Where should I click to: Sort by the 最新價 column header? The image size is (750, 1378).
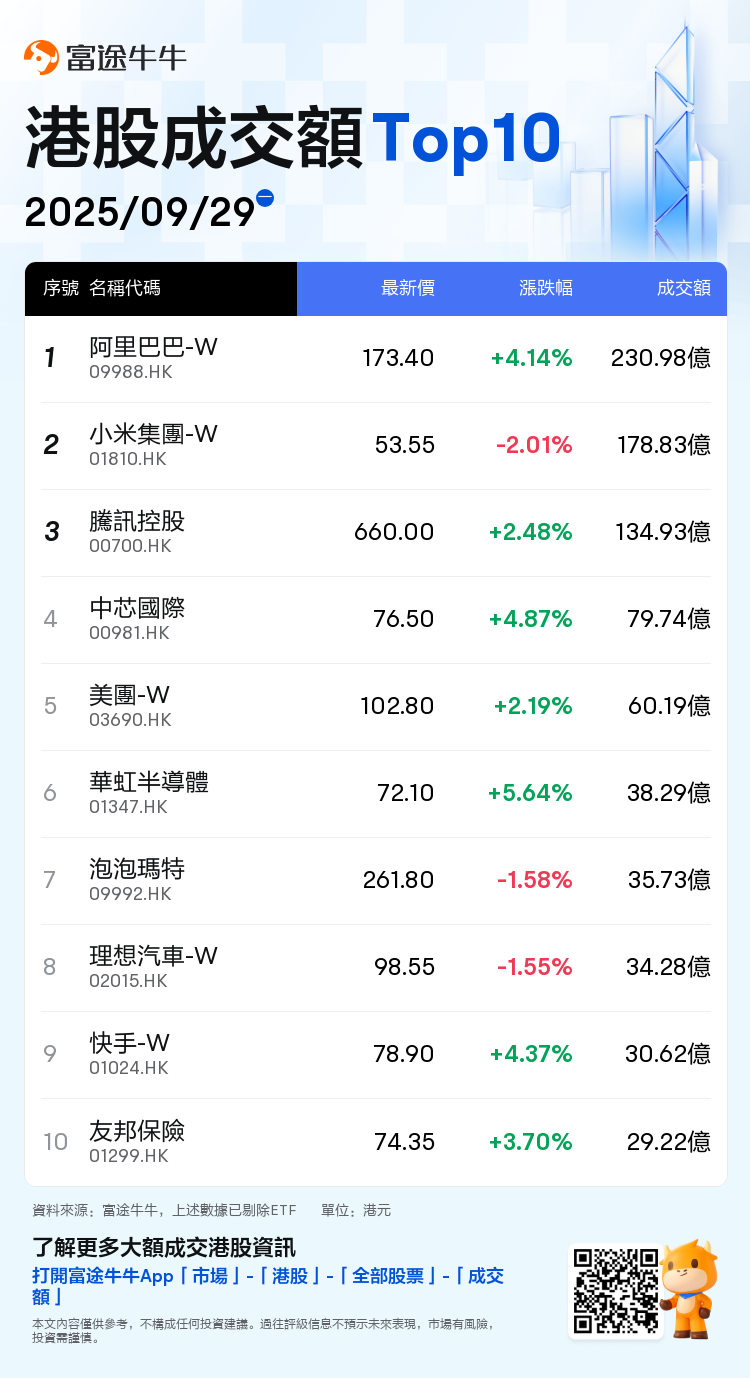point(408,288)
